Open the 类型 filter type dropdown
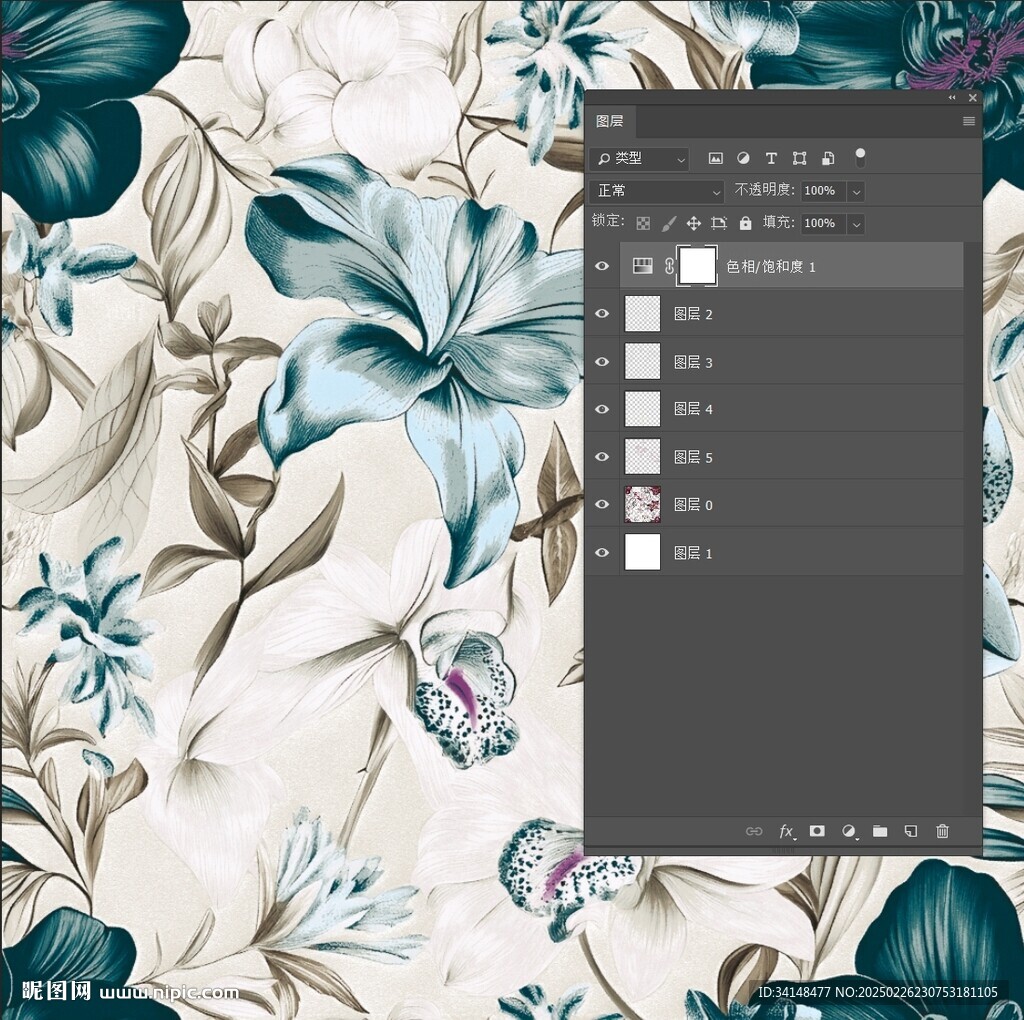1024x1020 pixels. (639, 159)
